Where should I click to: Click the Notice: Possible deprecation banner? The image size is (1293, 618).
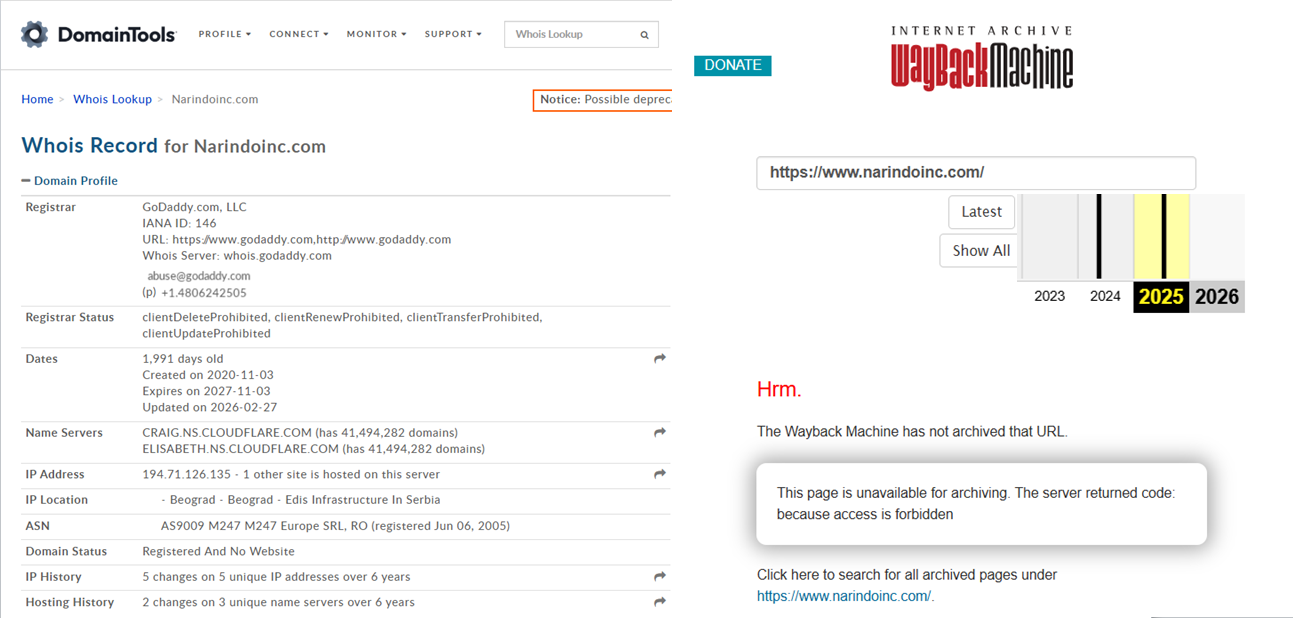[x=603, y=100]
